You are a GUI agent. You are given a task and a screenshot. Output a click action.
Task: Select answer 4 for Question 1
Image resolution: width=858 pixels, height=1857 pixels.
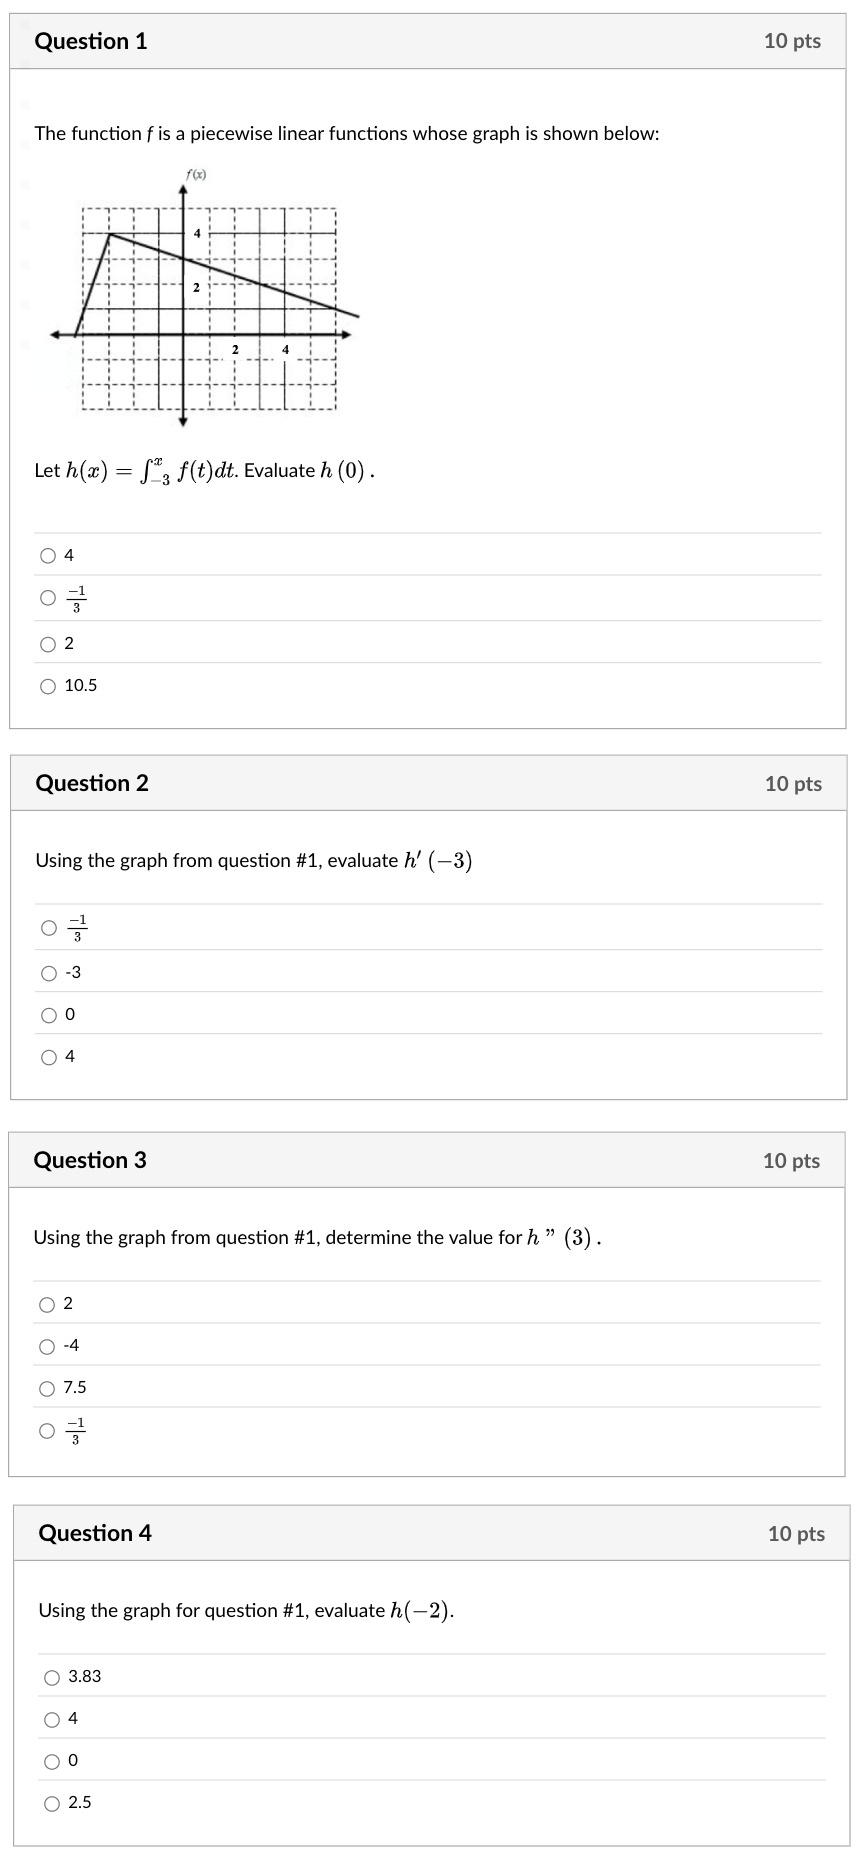click(x=47, y=556)
